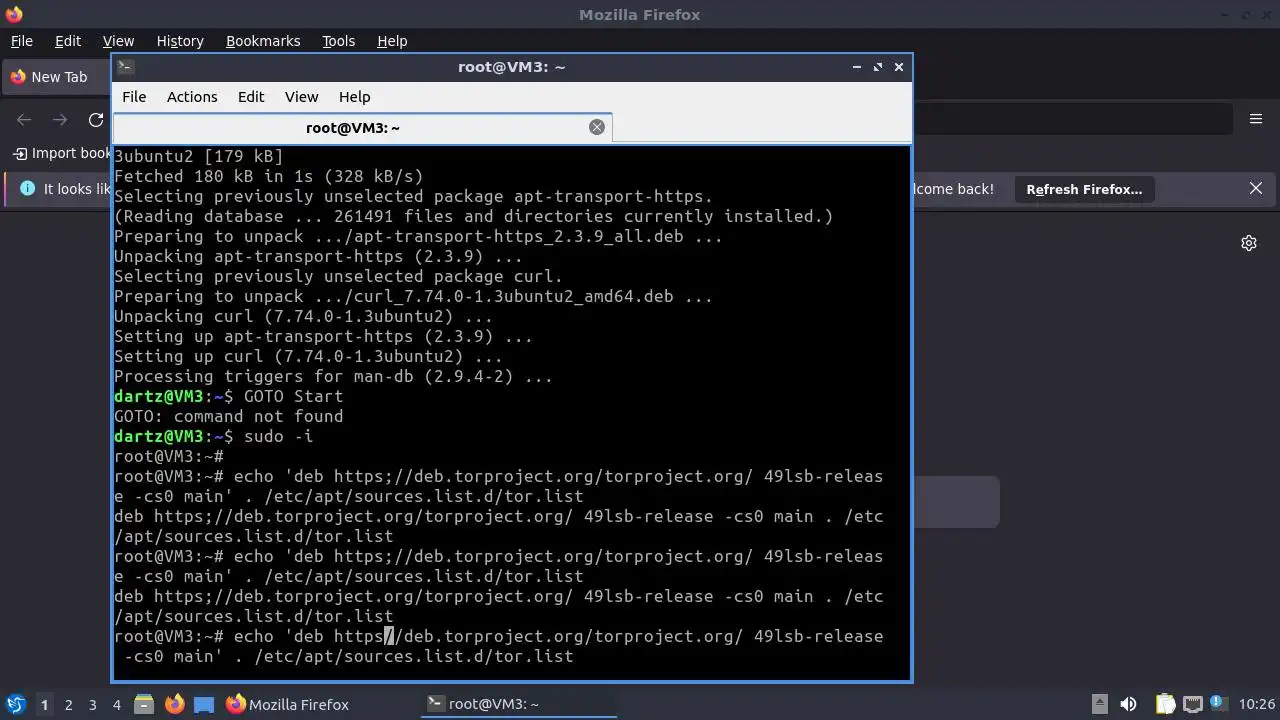Open the terminal Actions menu
Image resolution: width=1280 pixels, height=720 pixels.
click(x=192, y=97)
